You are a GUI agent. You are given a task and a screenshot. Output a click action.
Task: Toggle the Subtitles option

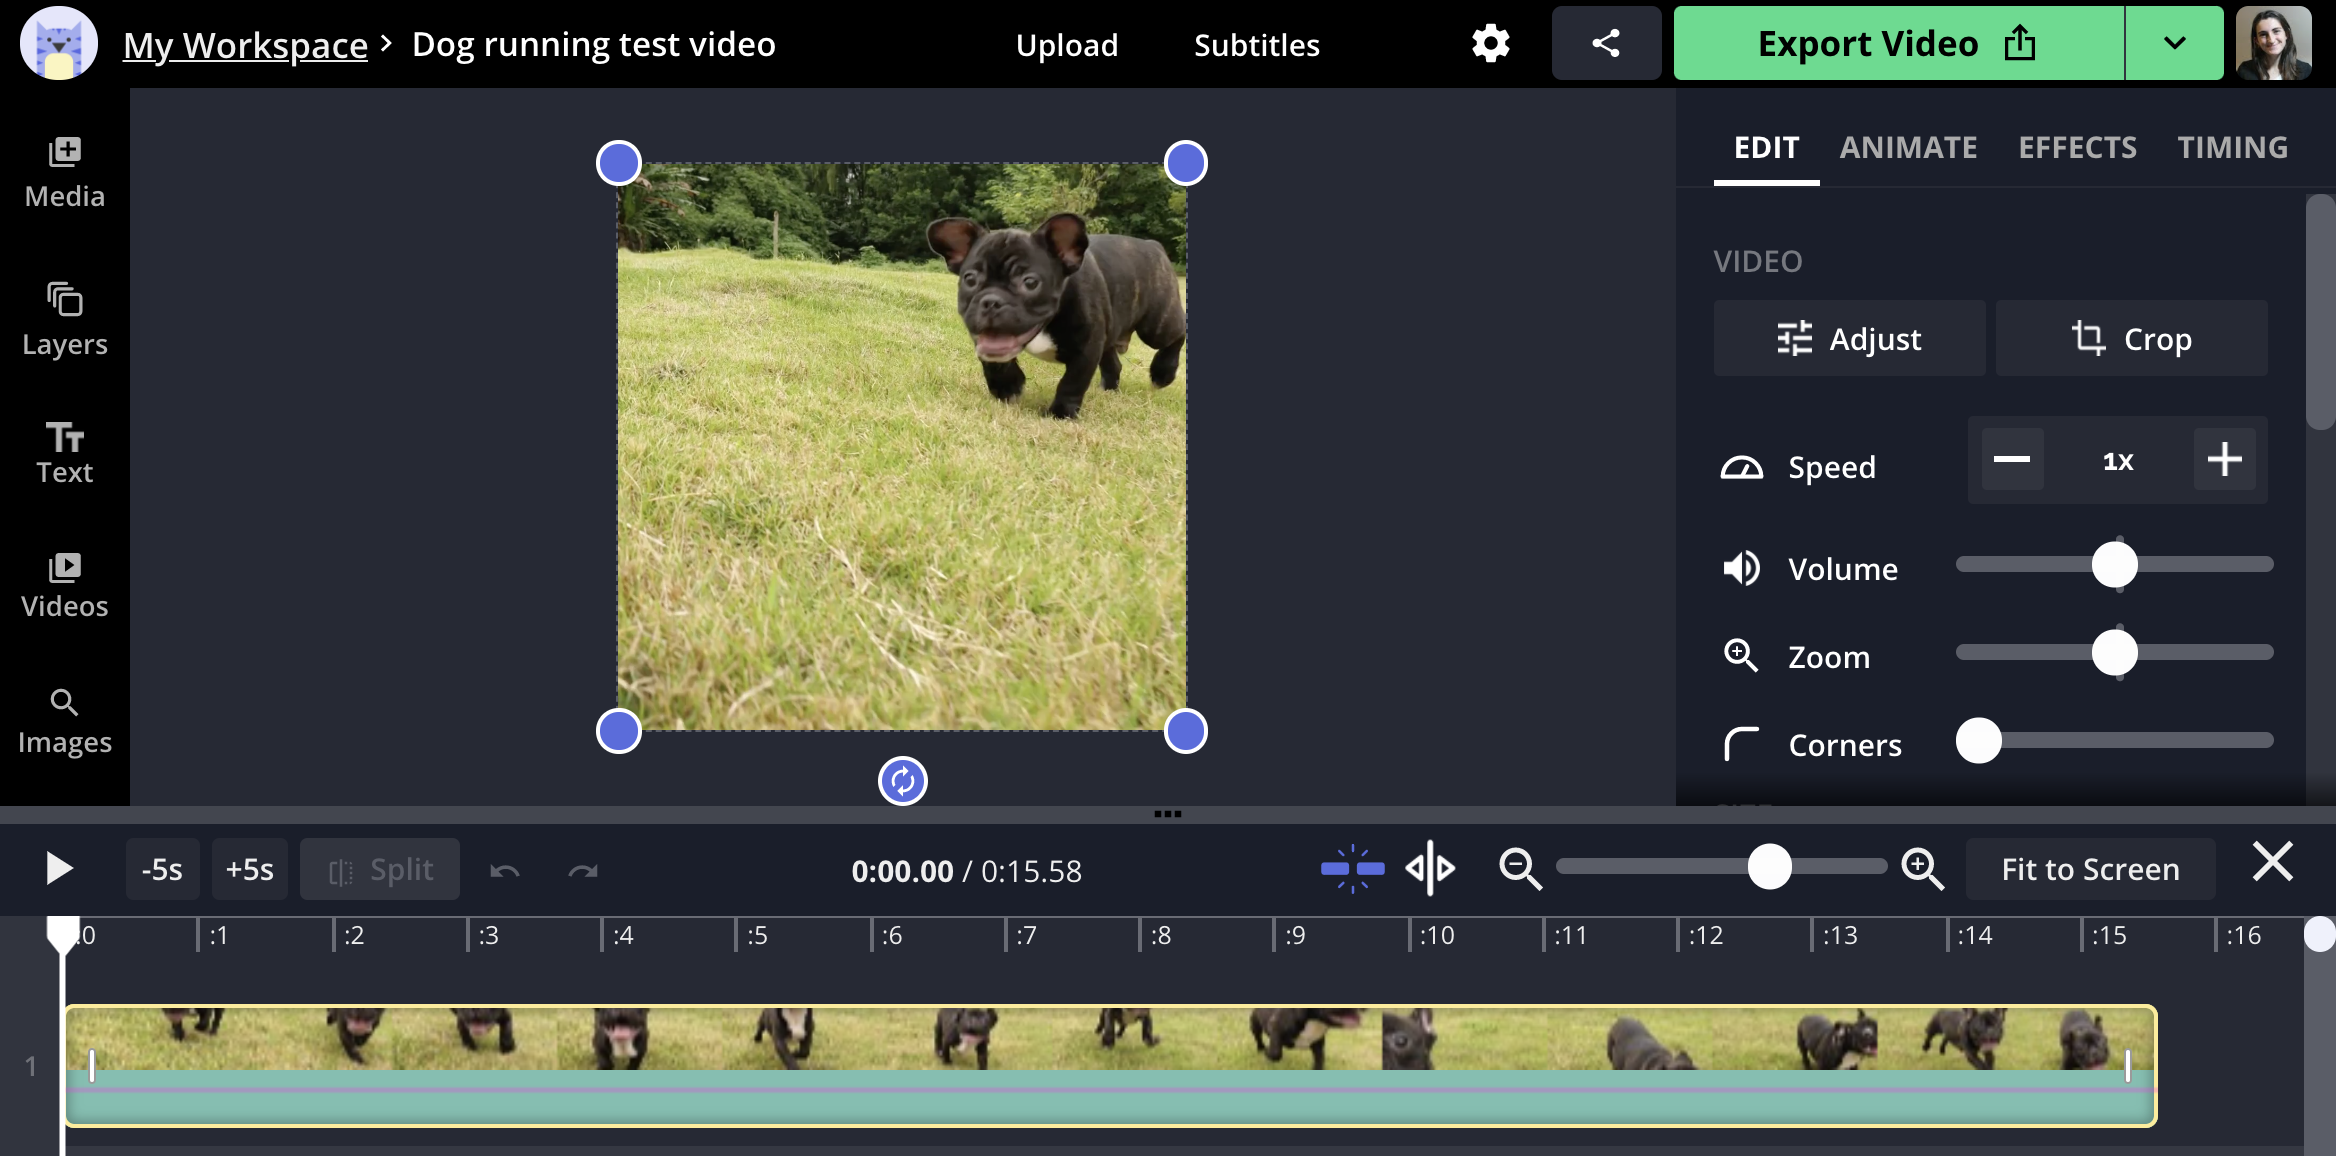pyautogui.click(x=1257, y=43)
